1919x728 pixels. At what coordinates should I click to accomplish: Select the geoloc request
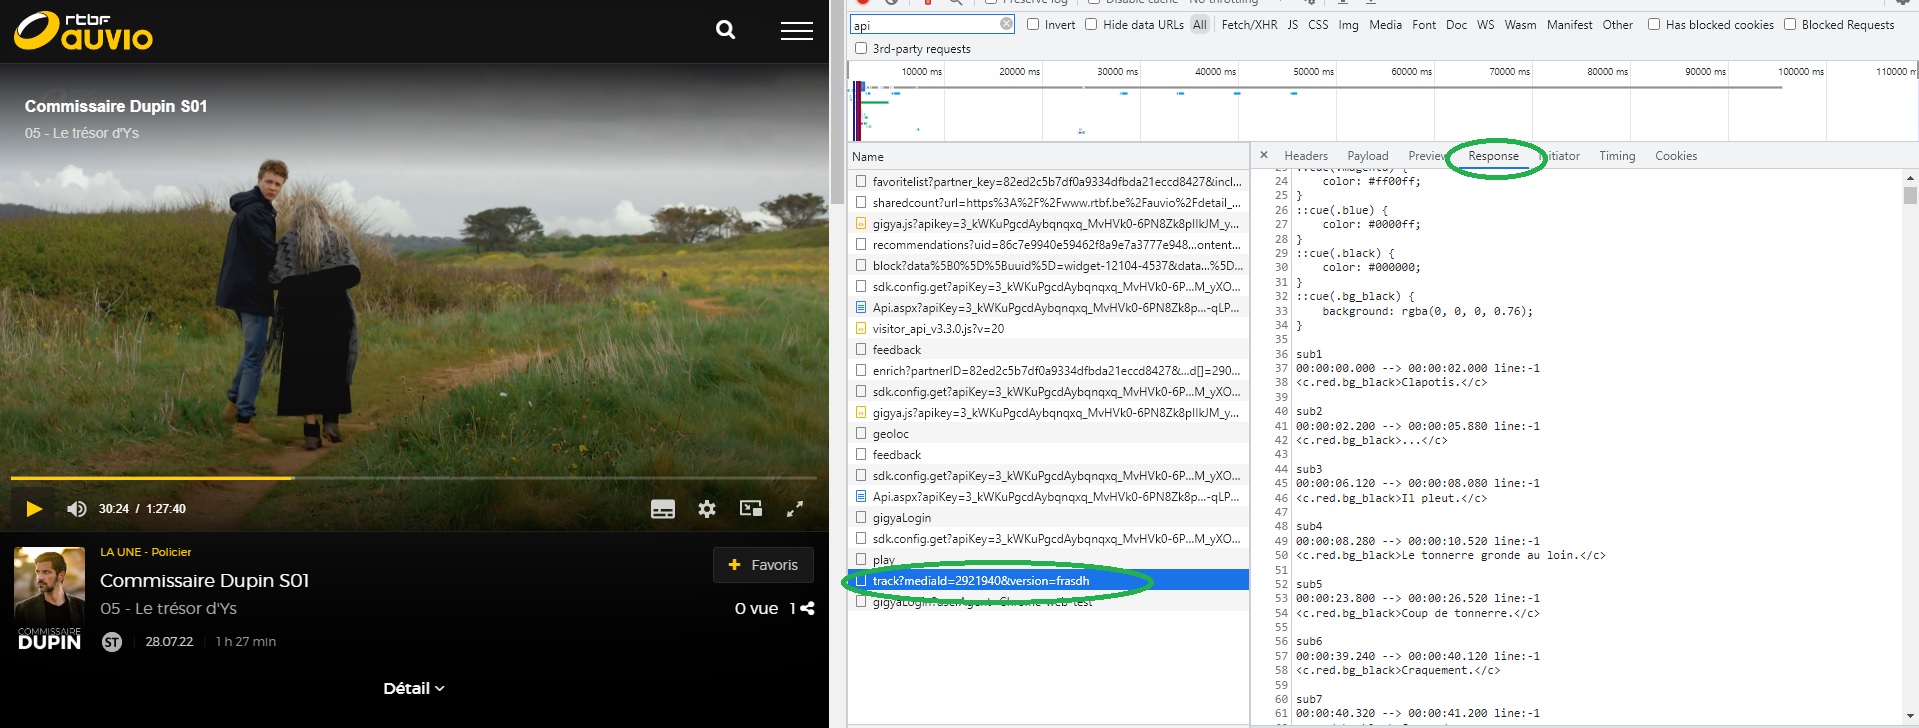point(1048,434)
